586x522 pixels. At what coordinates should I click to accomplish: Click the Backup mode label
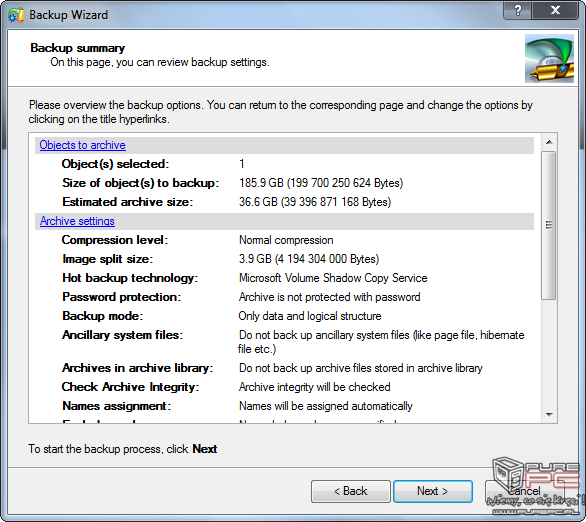tap(102, 316)
